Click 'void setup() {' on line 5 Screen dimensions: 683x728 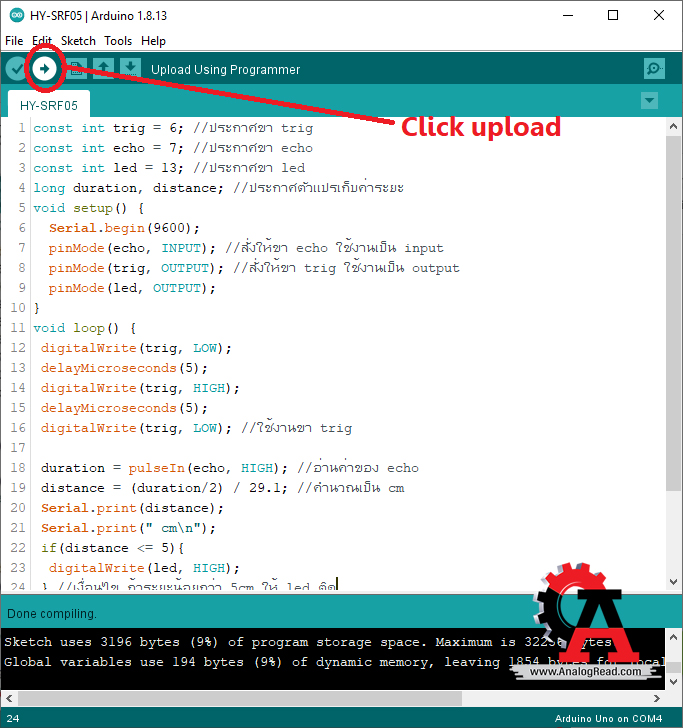coord(89,208)
